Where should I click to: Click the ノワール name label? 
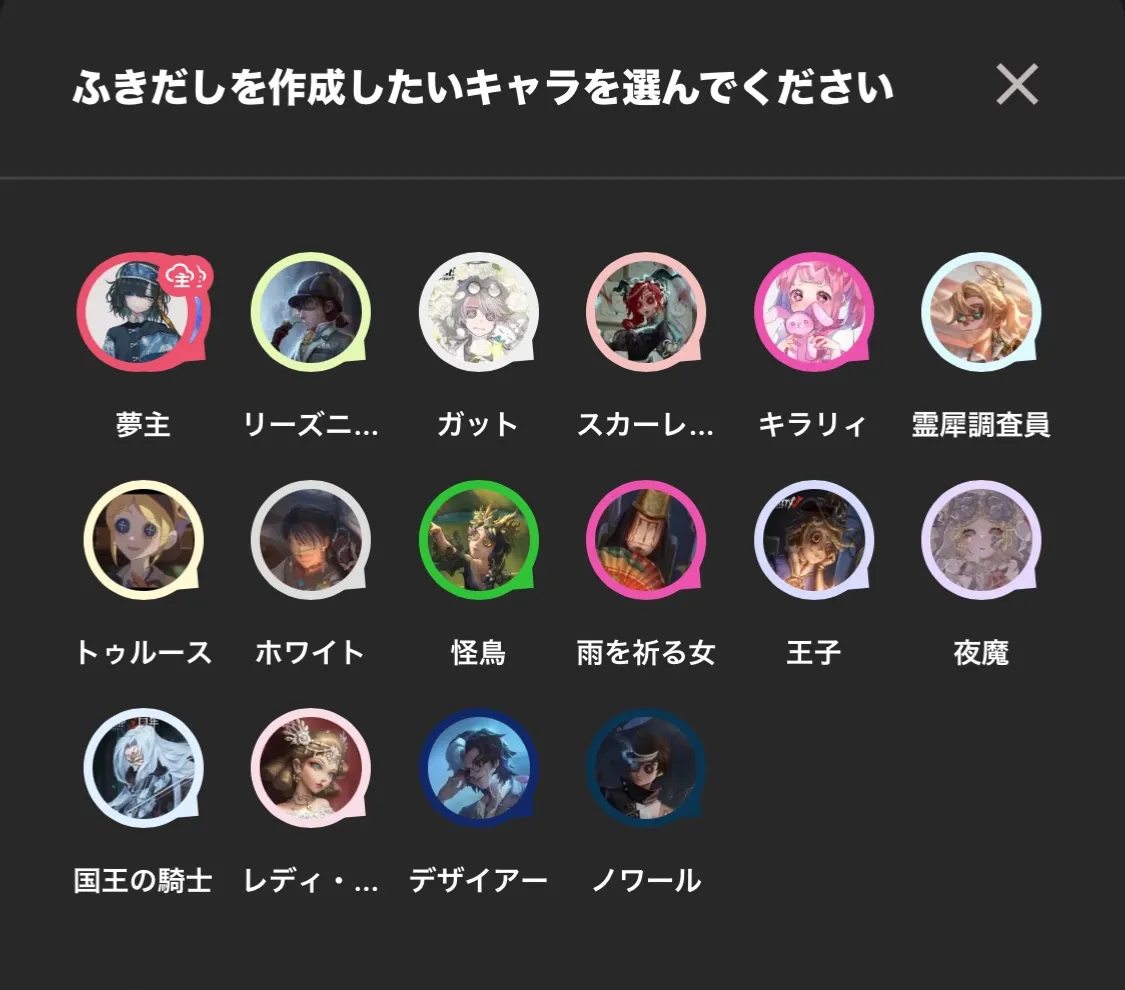[646, 881]
